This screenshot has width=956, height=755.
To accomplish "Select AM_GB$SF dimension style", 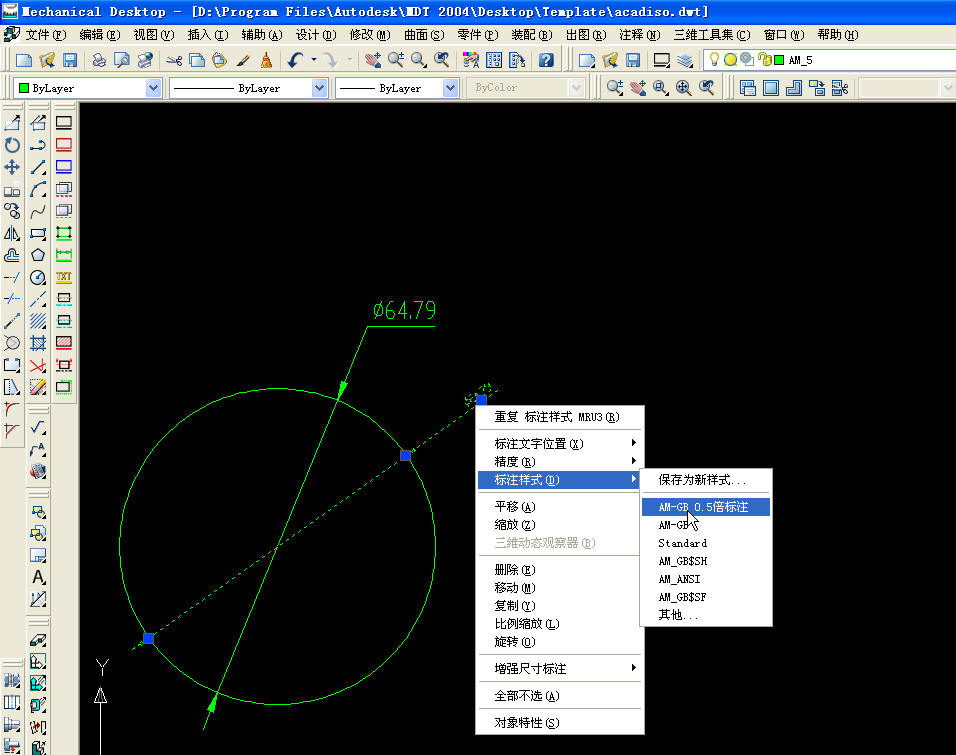I will coord(706,596).
